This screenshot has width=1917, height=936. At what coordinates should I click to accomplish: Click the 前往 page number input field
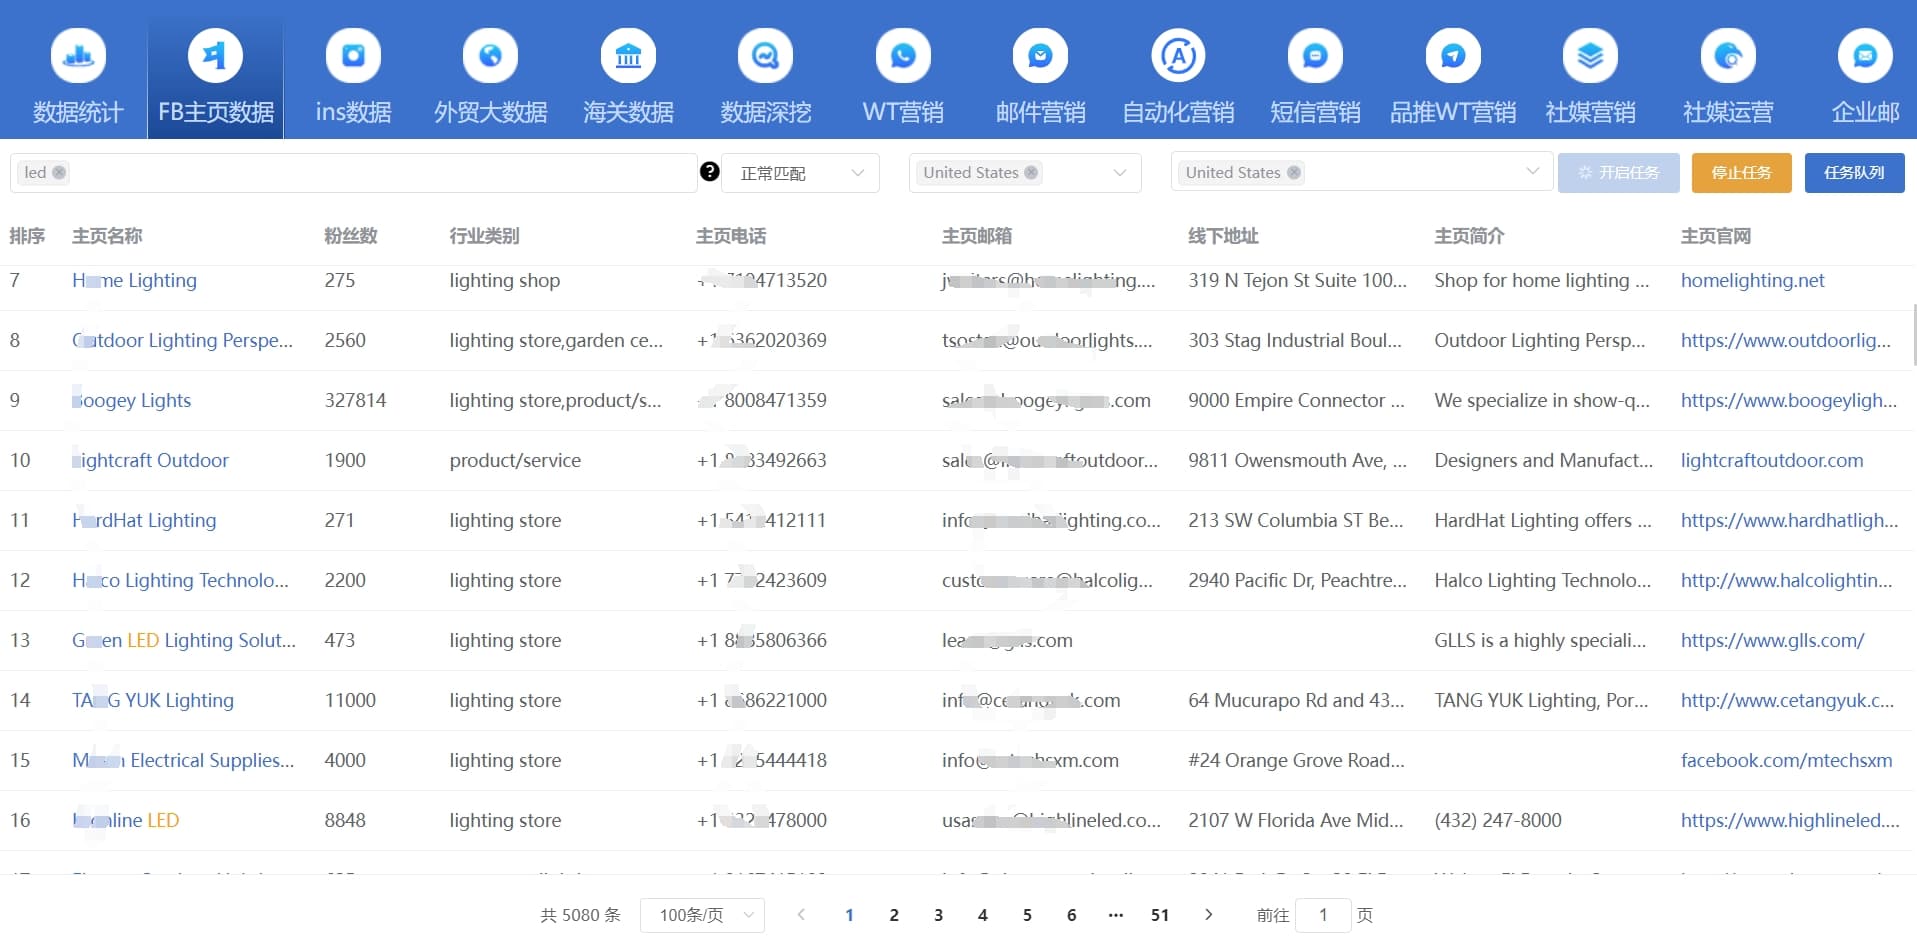(x=1323, y=915)
